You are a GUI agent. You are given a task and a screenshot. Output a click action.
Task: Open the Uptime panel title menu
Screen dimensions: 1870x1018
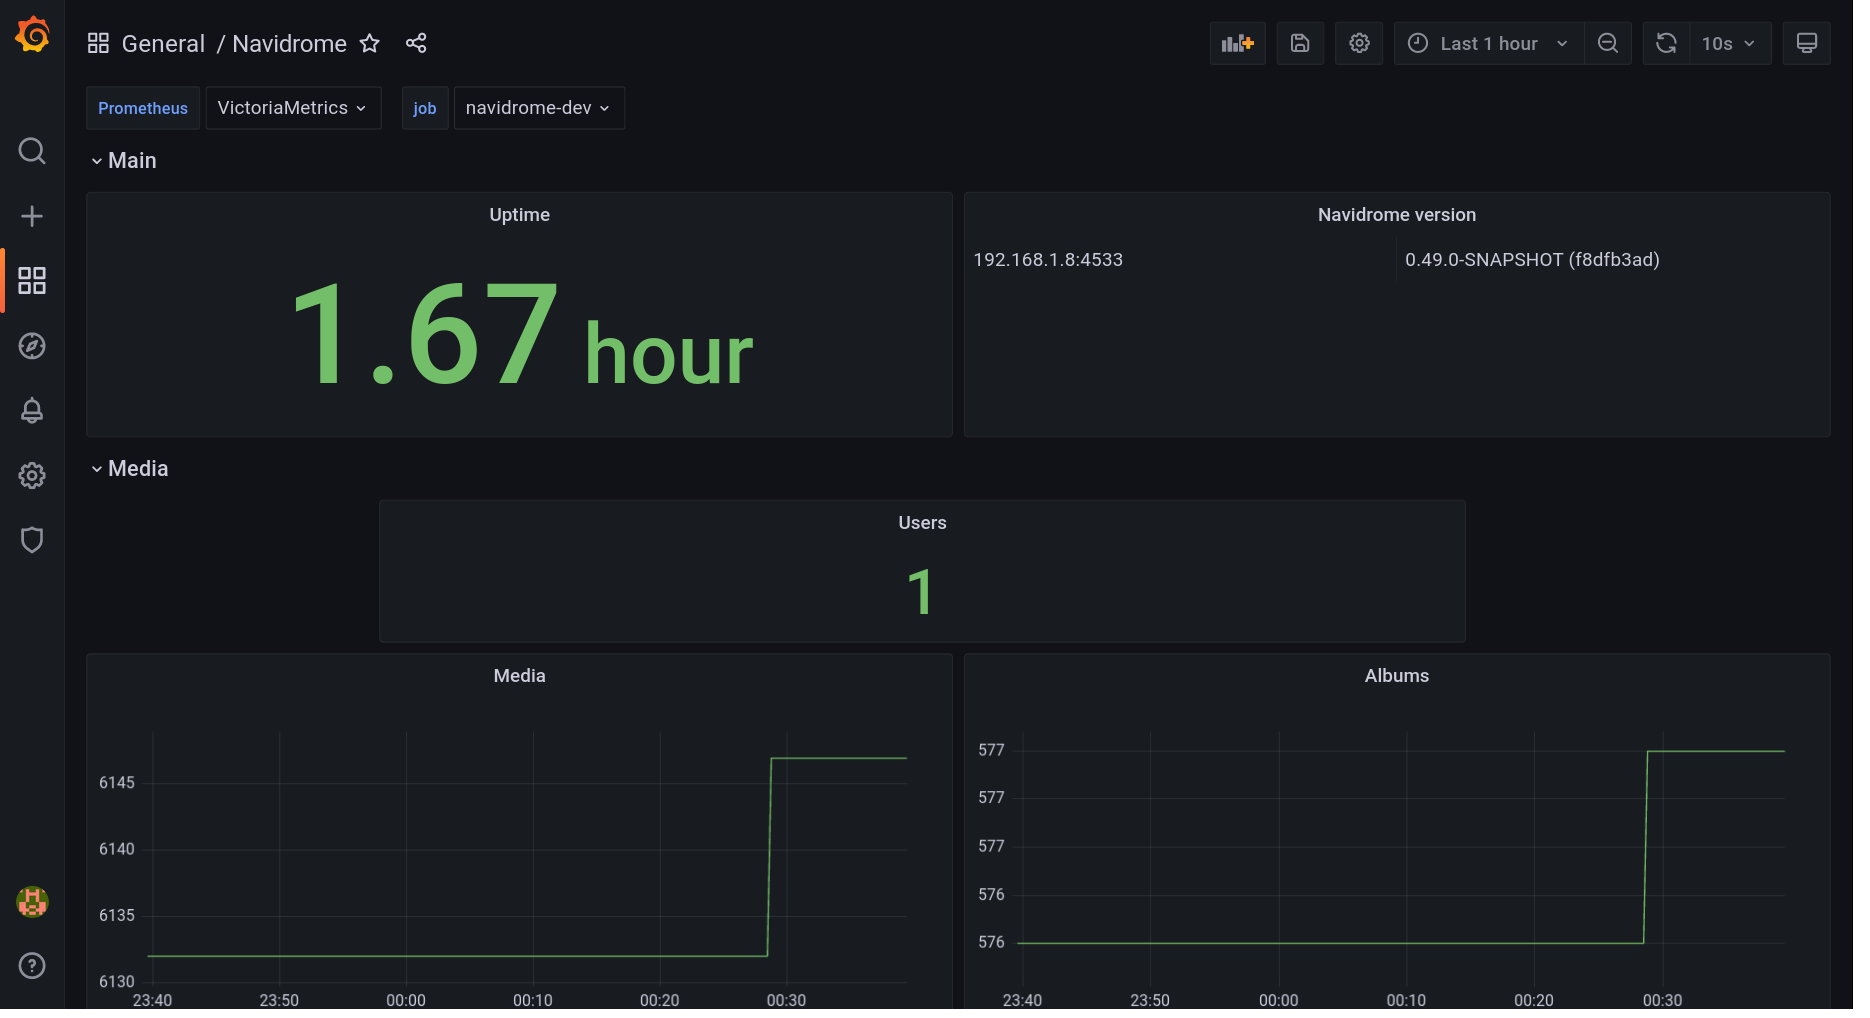click(x=520, y=215)
